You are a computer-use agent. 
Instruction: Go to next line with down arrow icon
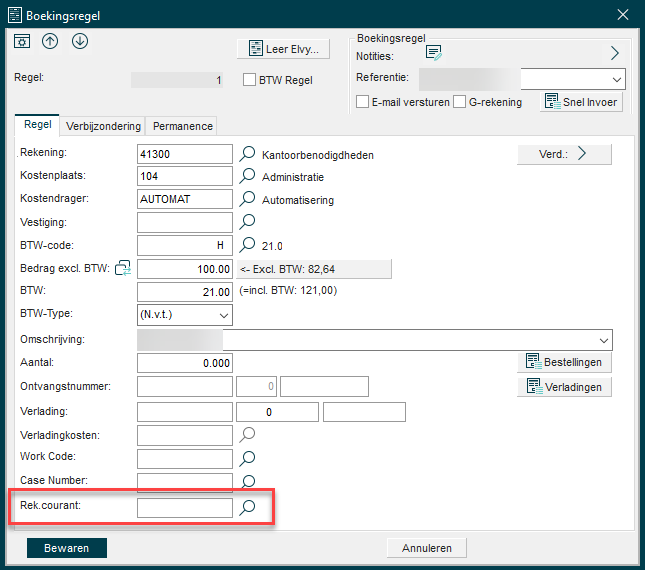pos(80,42)
